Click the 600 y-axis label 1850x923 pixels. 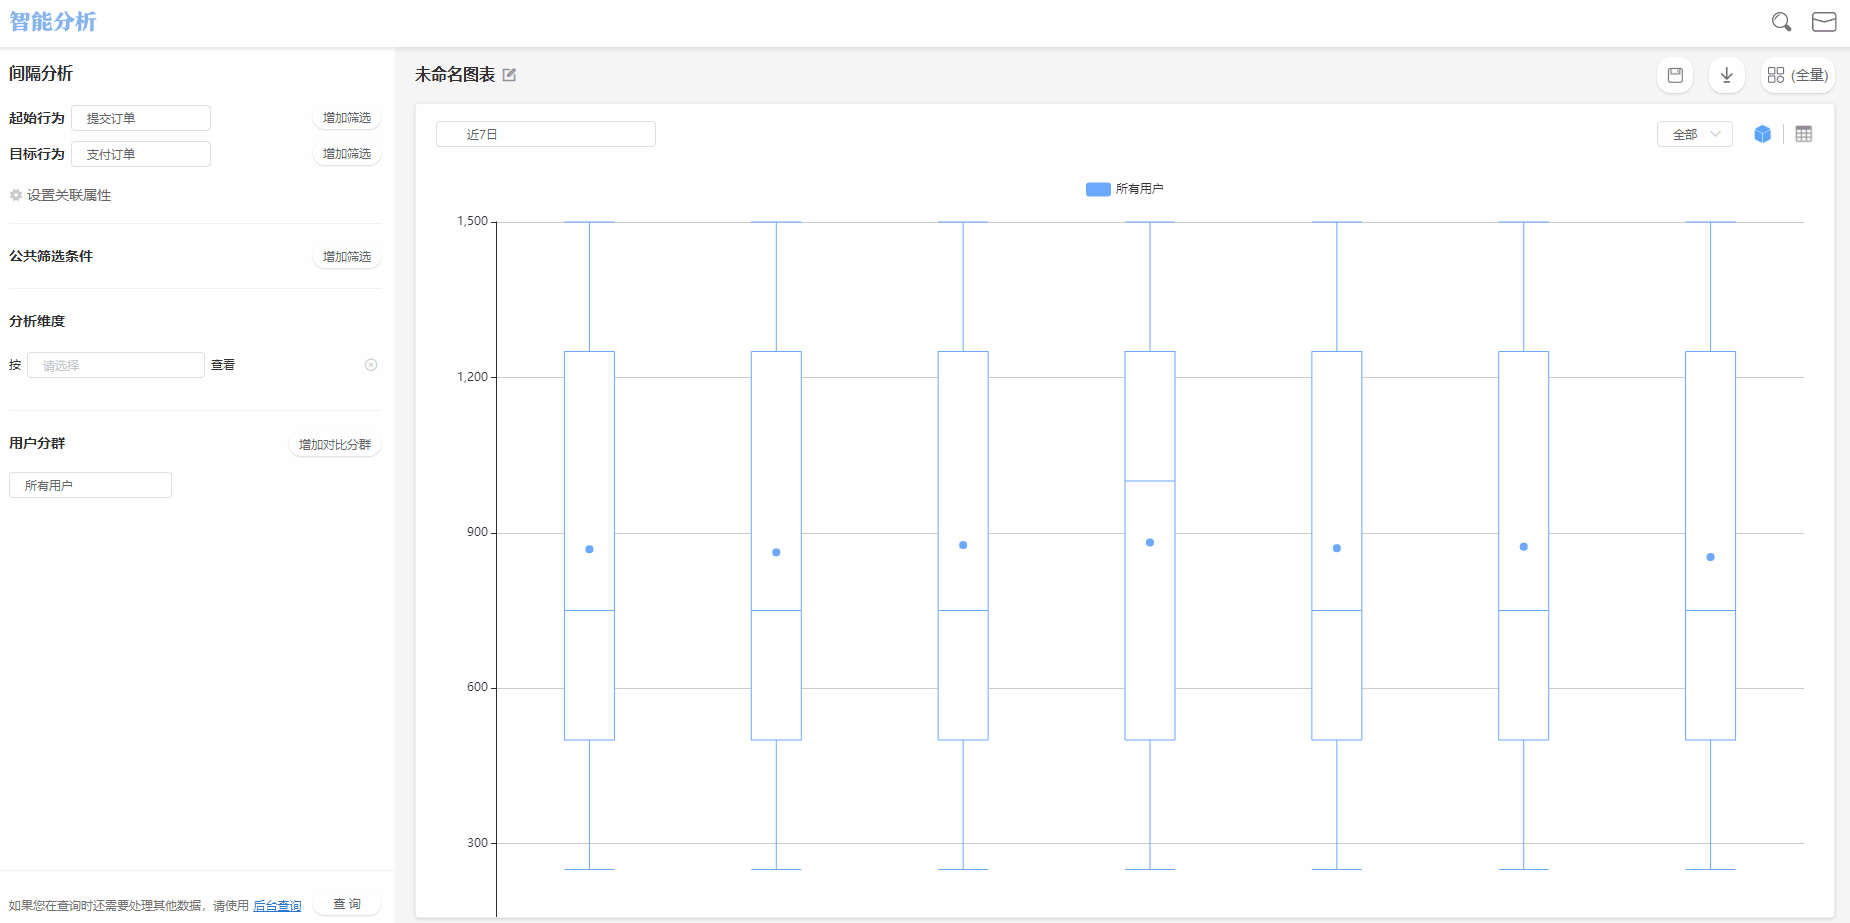click(x=477, y=687)
